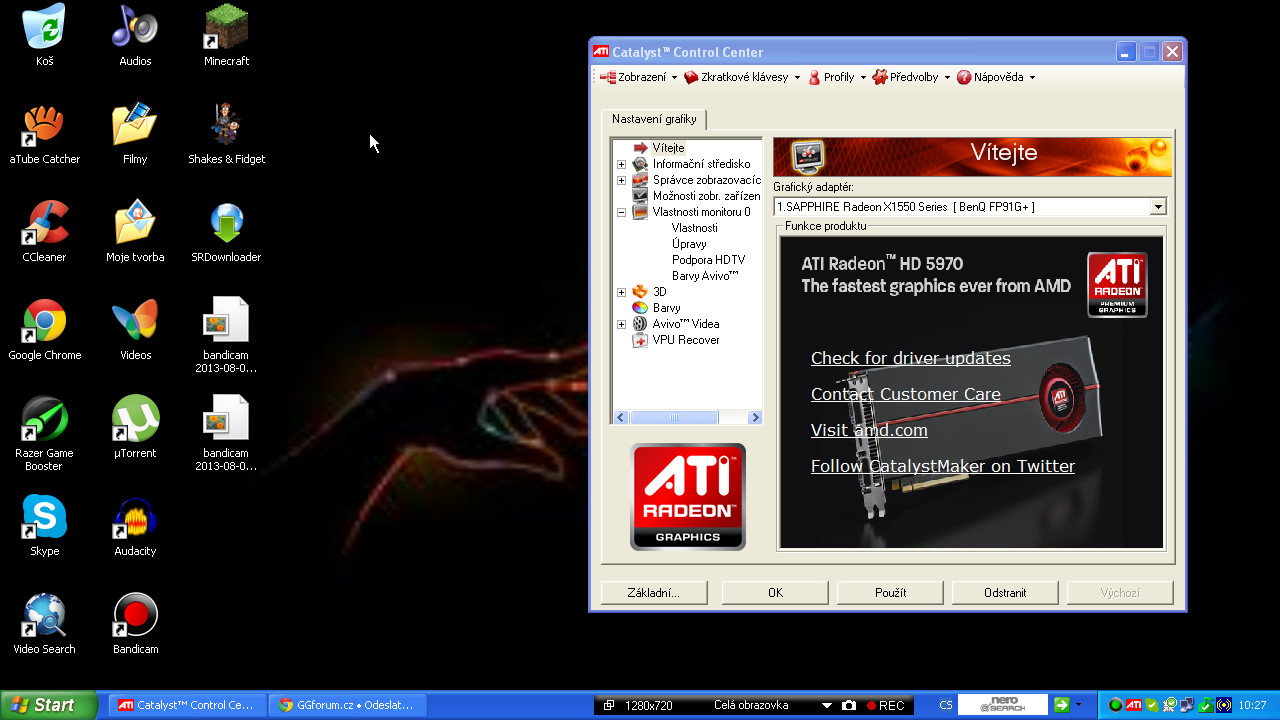Open the Contact Customer Care link
Image resolution: width=1280 pixels, height=720 pixels.
(x=906, y=394)
